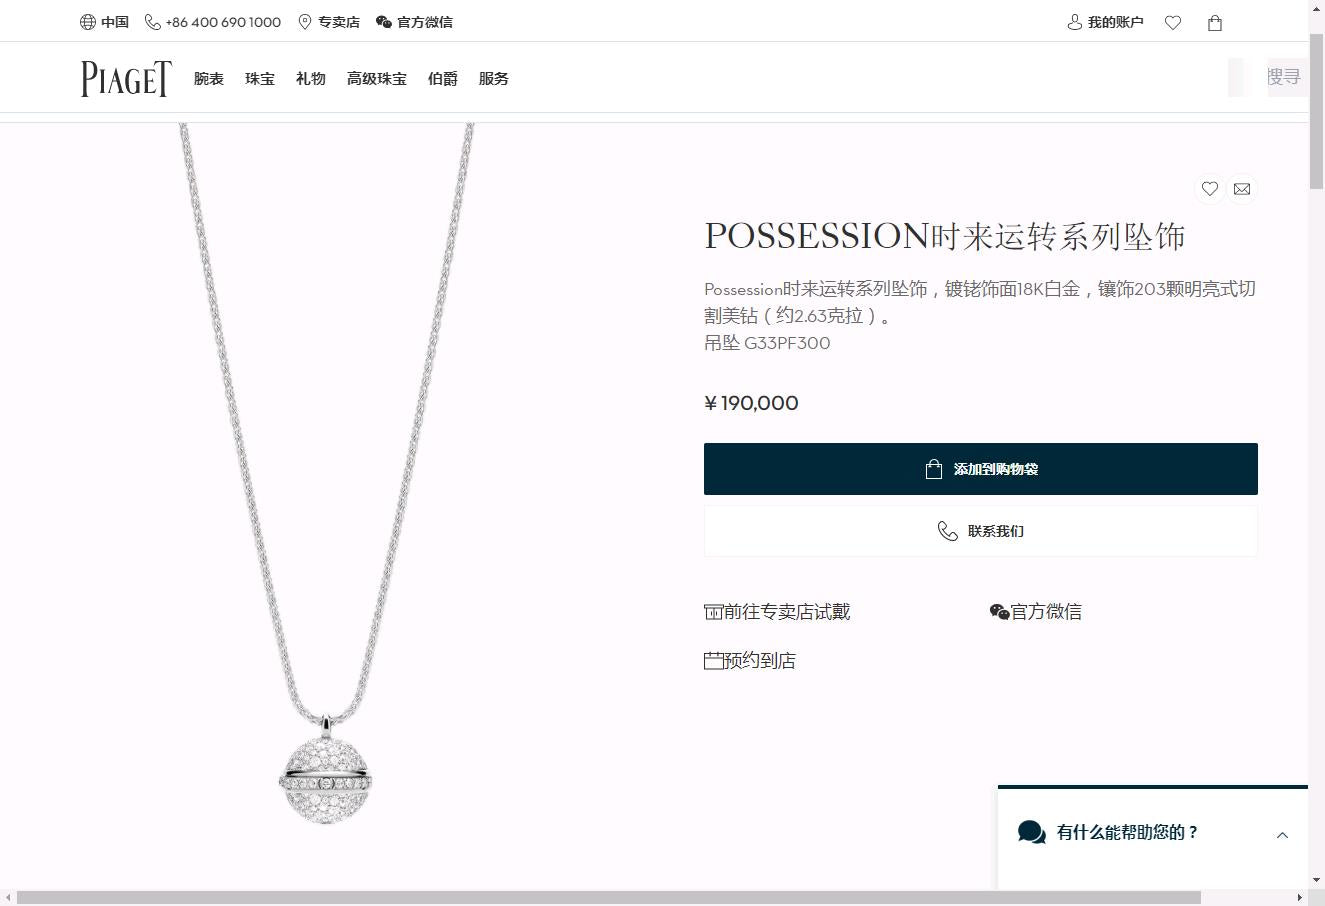
Task: Open the 服务 menu
Action: tap(494, 79)
